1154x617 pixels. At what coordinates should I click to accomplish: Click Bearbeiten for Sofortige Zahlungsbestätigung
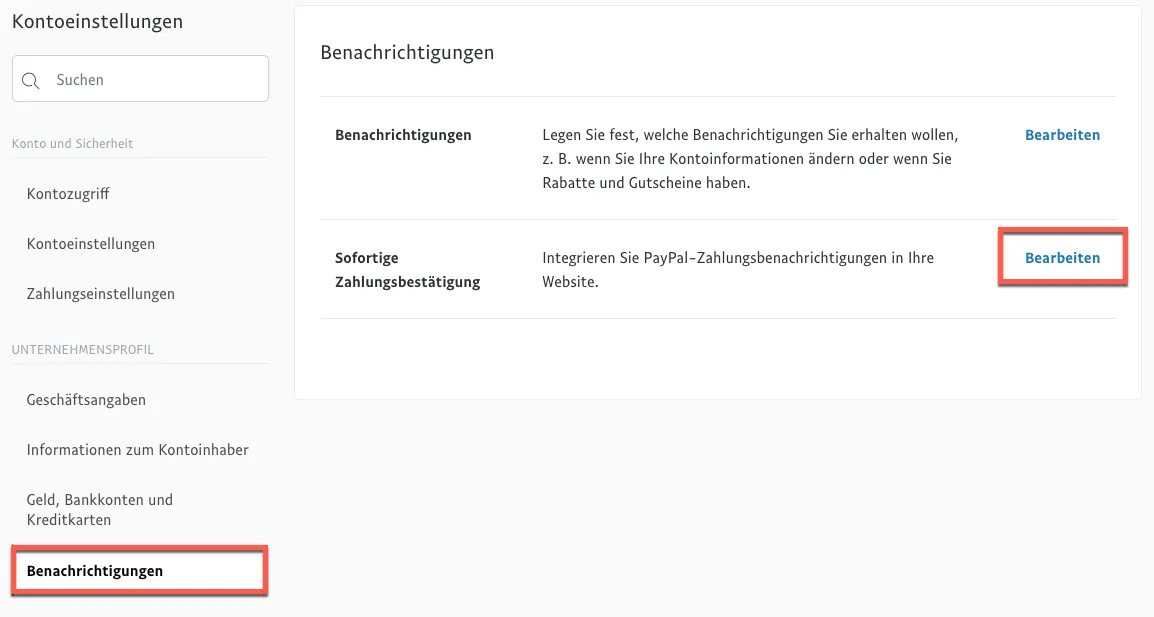1062,258
